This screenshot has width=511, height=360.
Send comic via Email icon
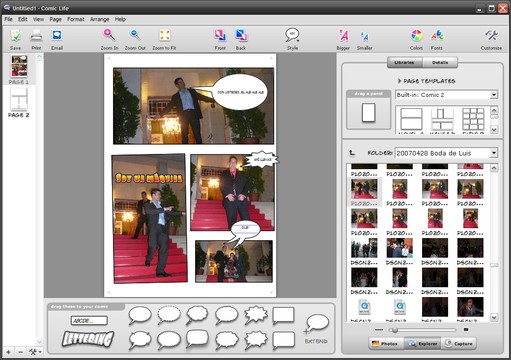[x=57, y=36]
